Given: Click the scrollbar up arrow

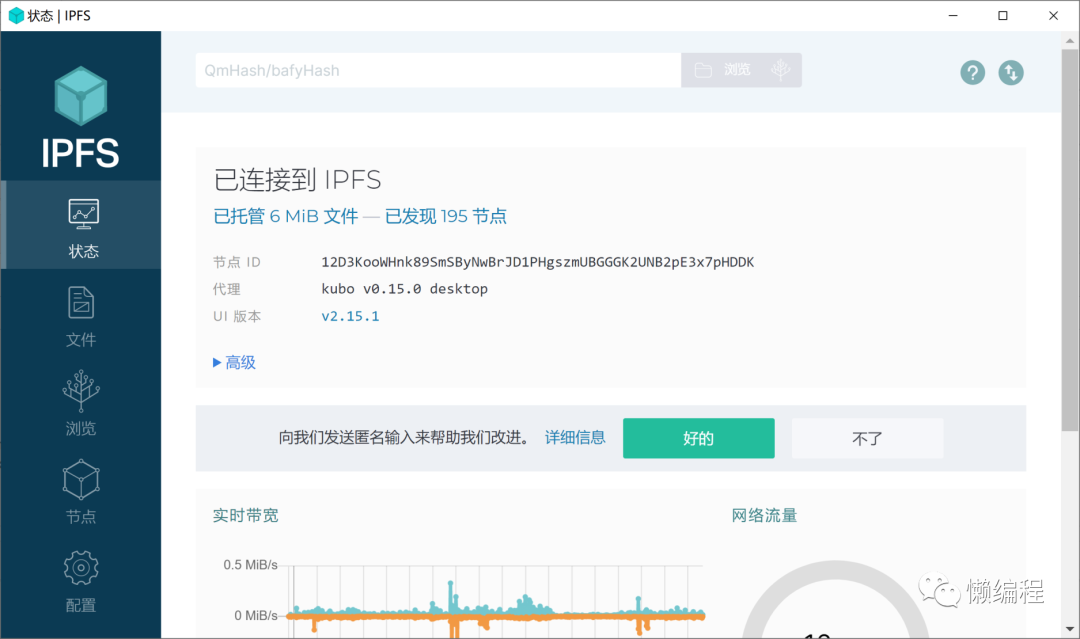Looking at the screenshot, I should [1070, 40].
